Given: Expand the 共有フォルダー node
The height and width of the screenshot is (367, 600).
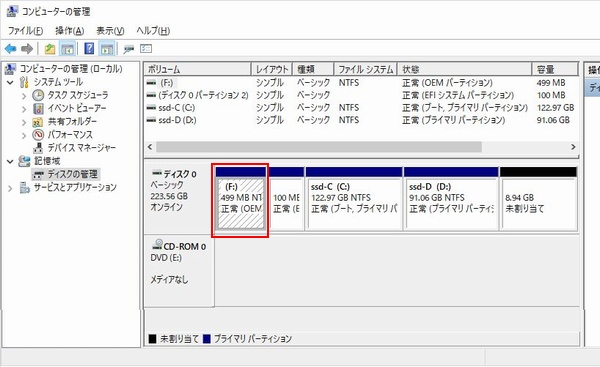Looking at the screenshot, I should (24, 122).
